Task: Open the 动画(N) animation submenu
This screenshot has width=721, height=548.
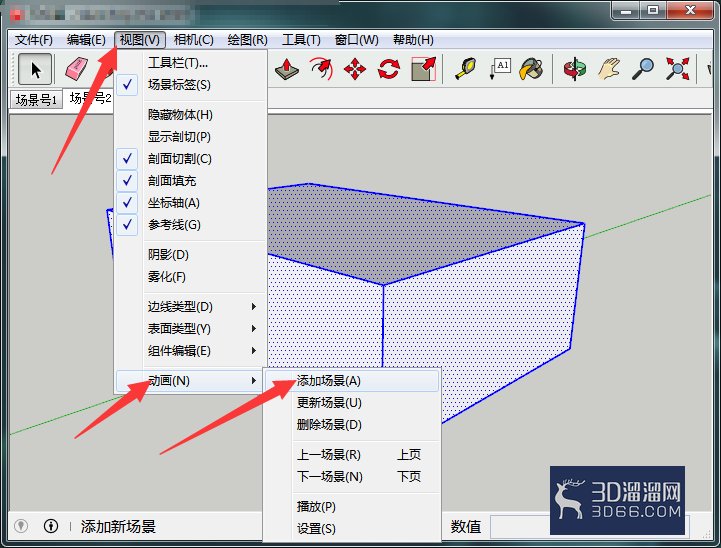Action: pos(191,381)
